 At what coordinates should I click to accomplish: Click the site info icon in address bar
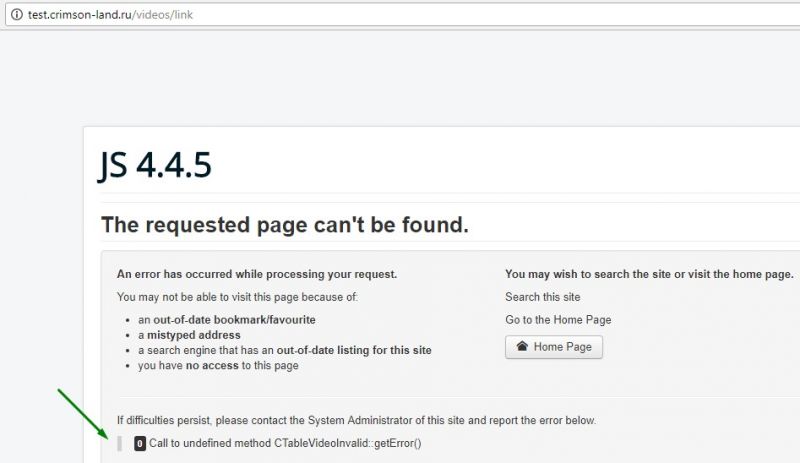[17, 14]
